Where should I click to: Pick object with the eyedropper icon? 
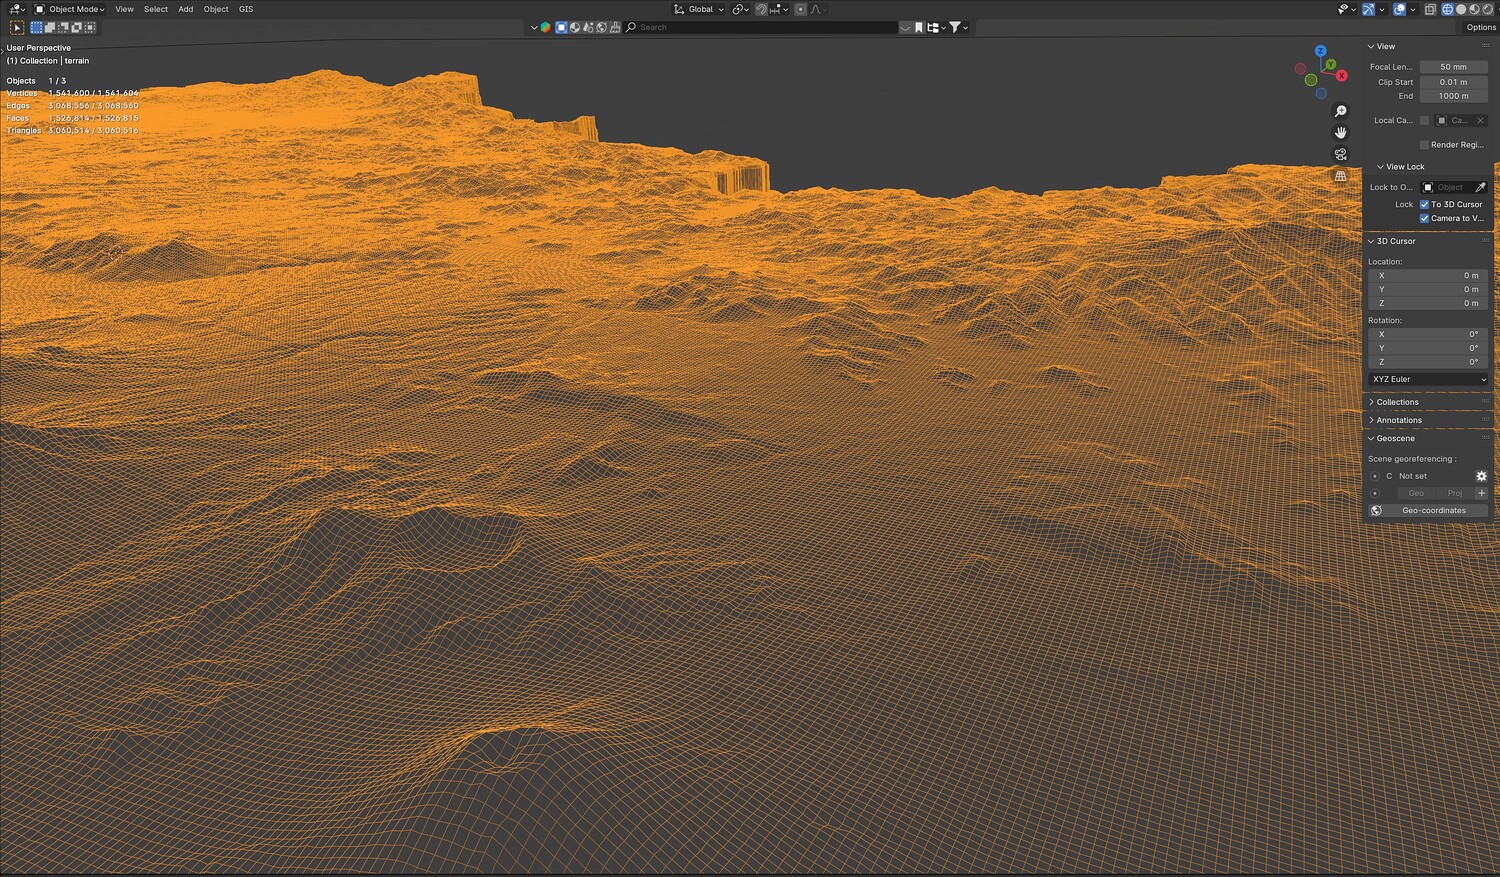click(1480, 187)
